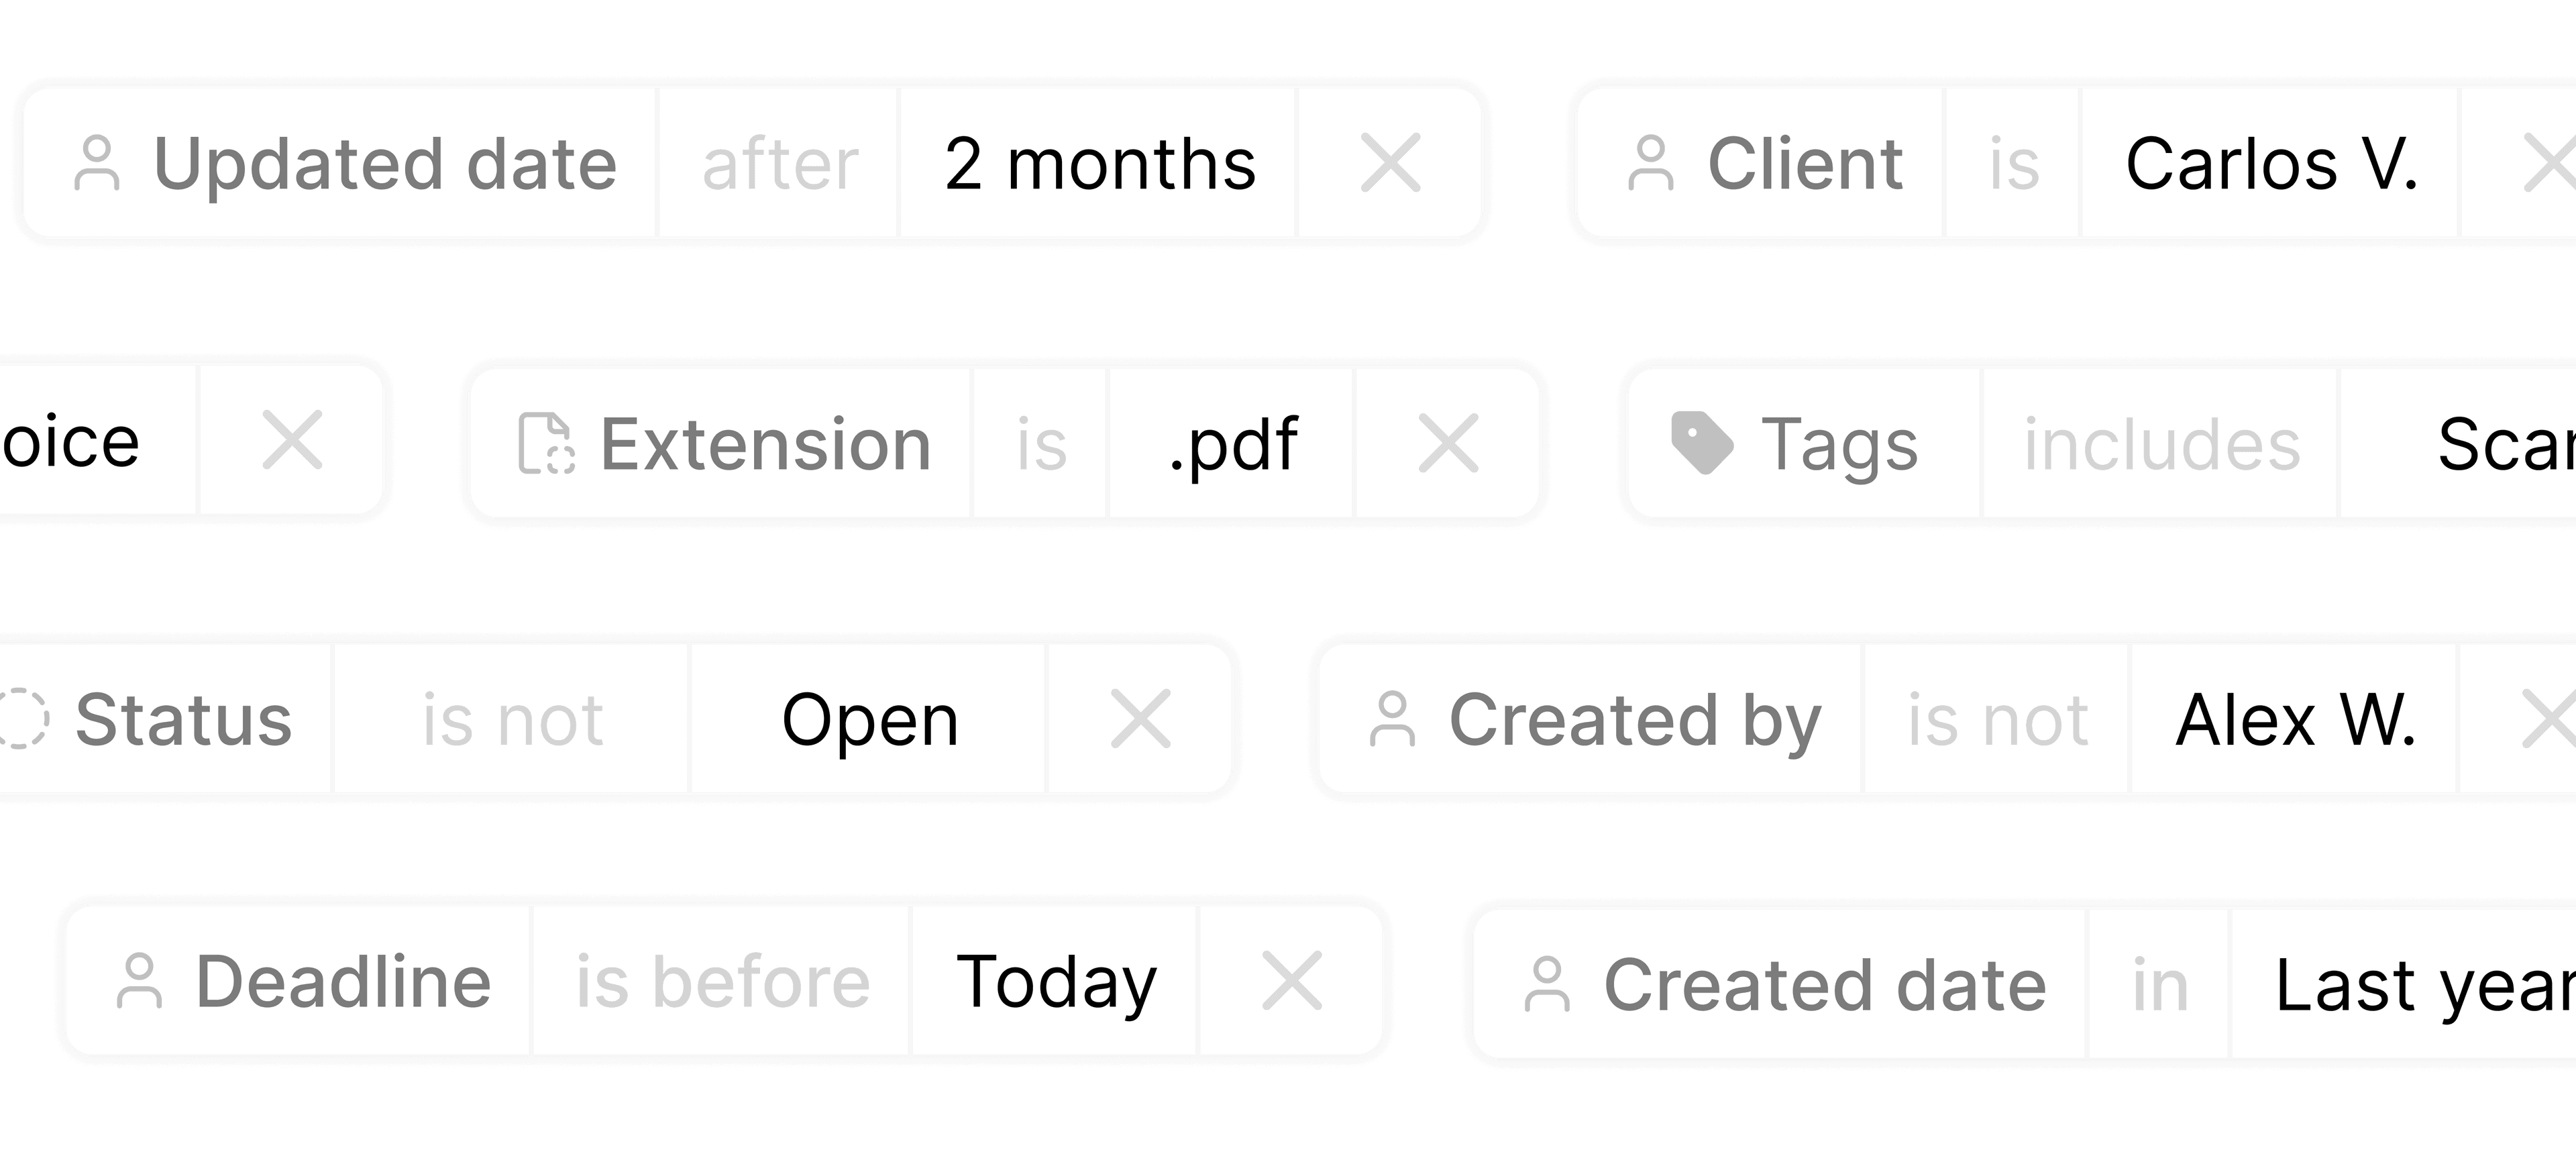This screenshot has width=2576, height=1158.
Task: Click the person icon beside Created date
Action: pos(1547,985)
